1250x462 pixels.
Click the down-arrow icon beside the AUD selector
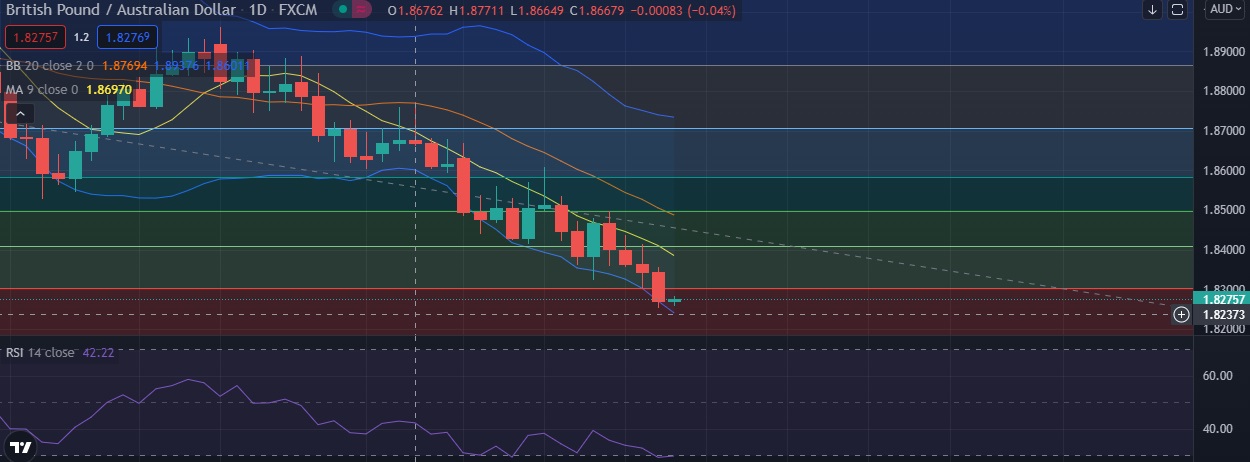click(1152, 10)
